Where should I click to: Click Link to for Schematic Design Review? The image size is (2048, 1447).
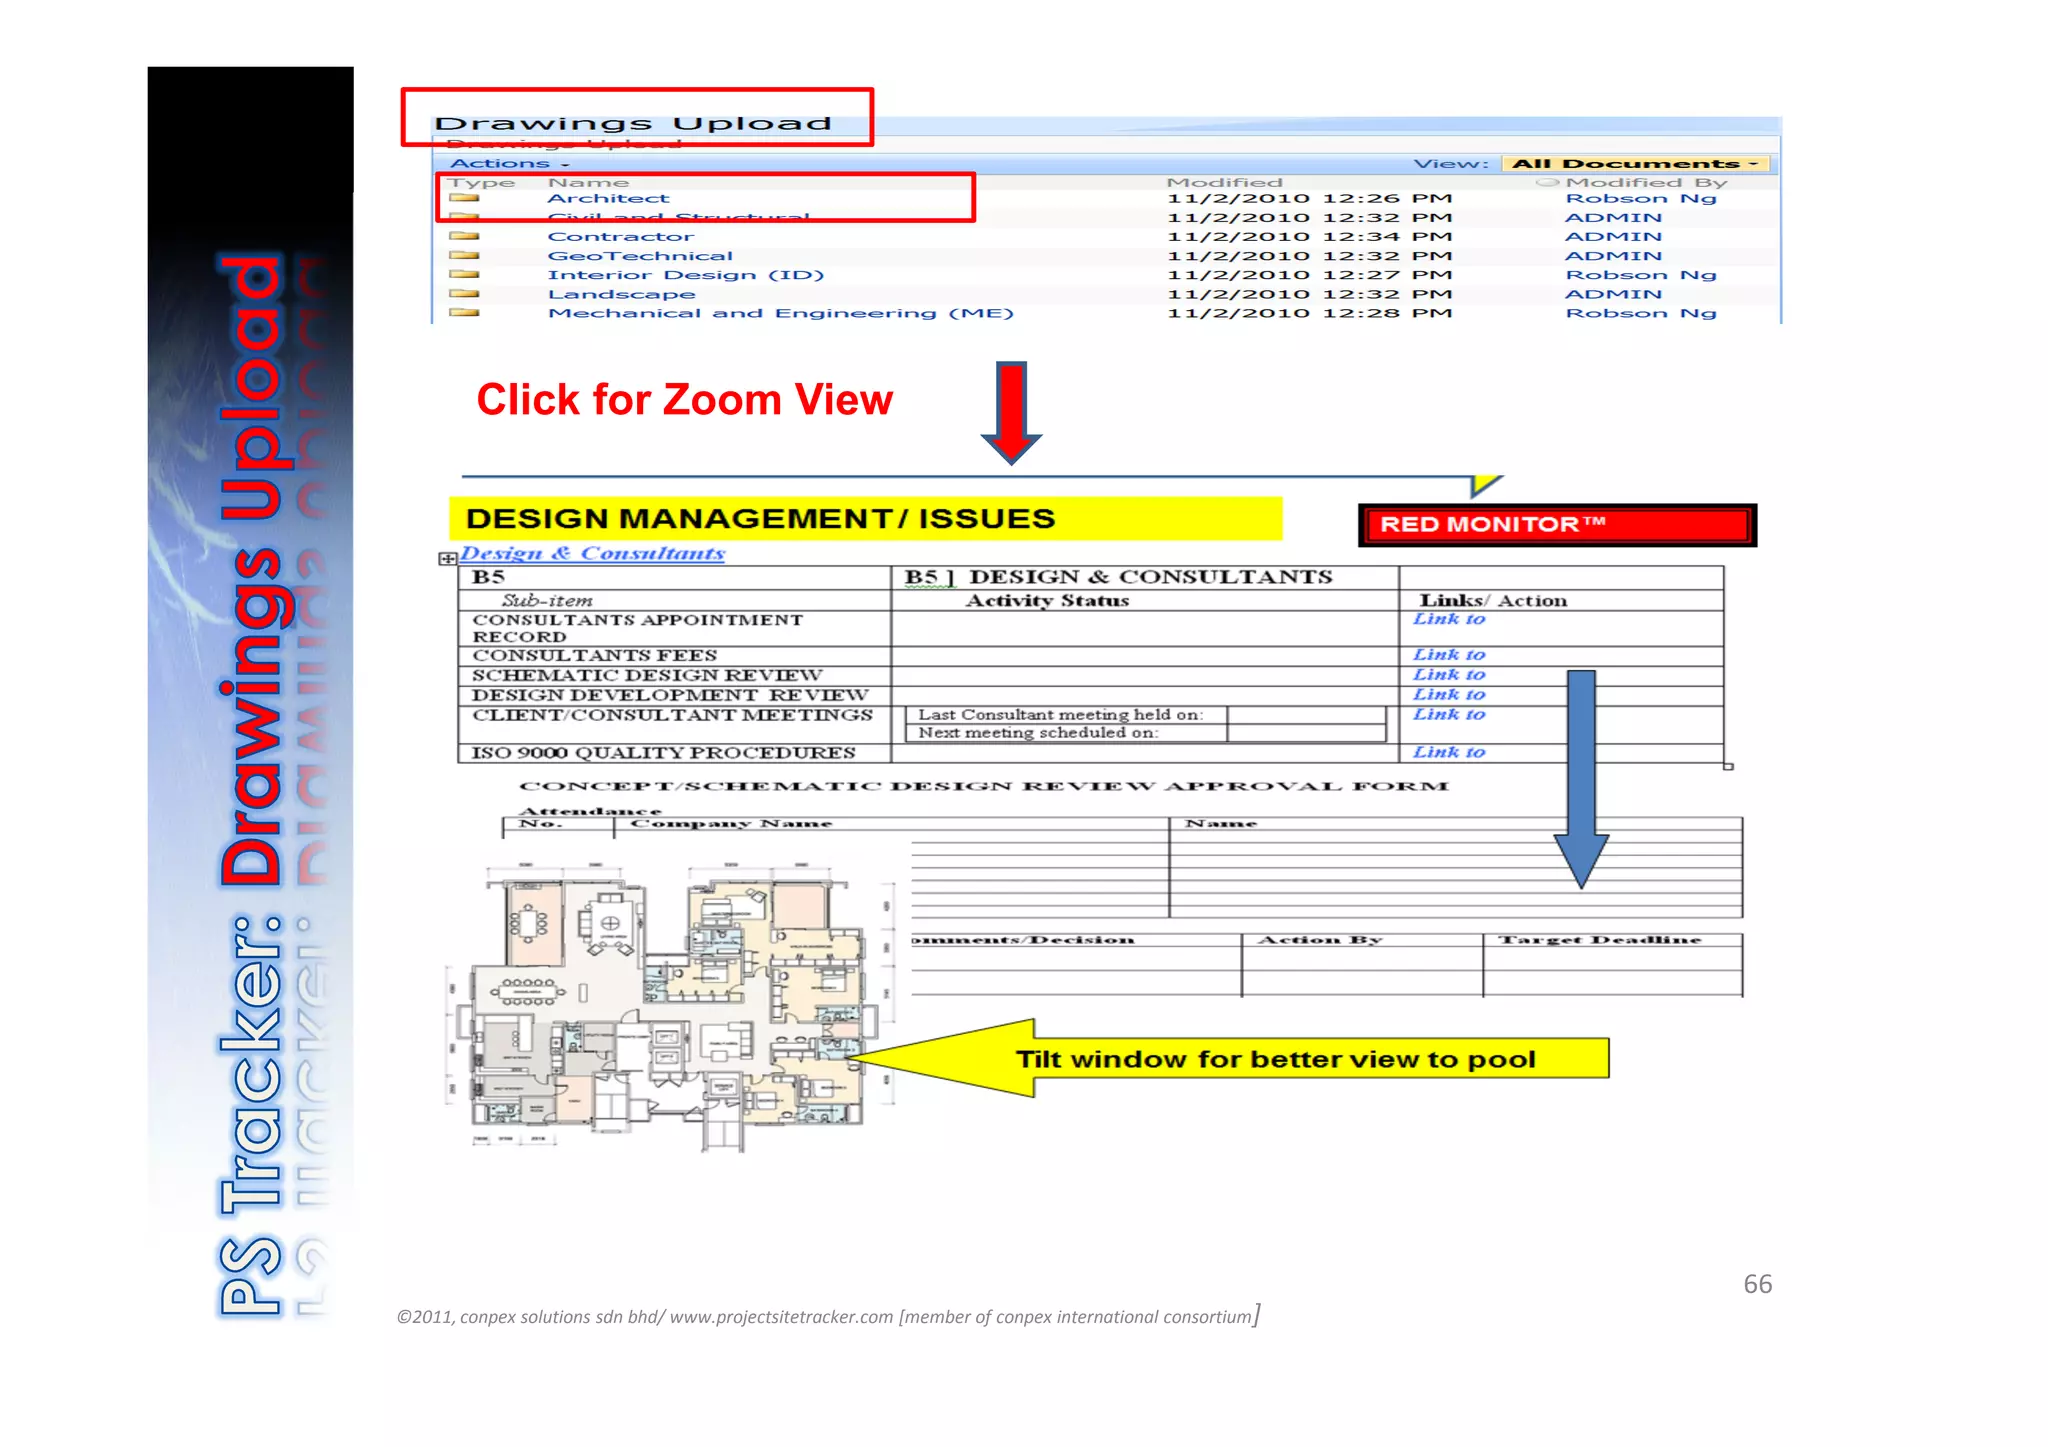pyautogui.click(x=1449, y=675)
